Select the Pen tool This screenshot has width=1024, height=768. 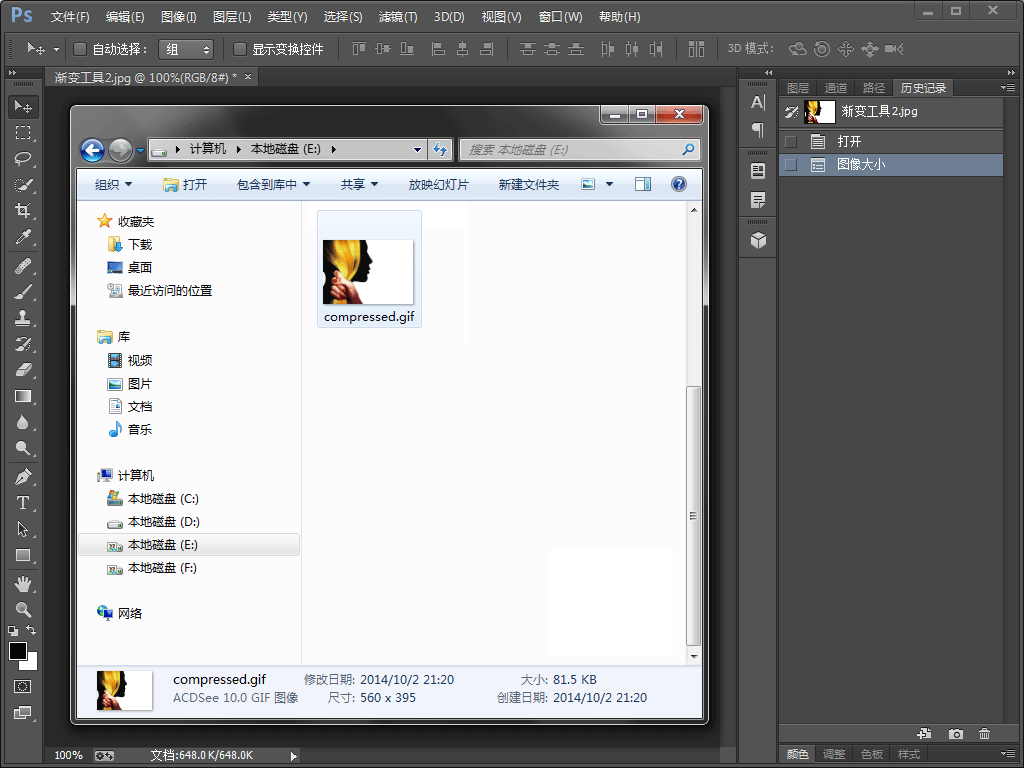[x=23, y=477]
